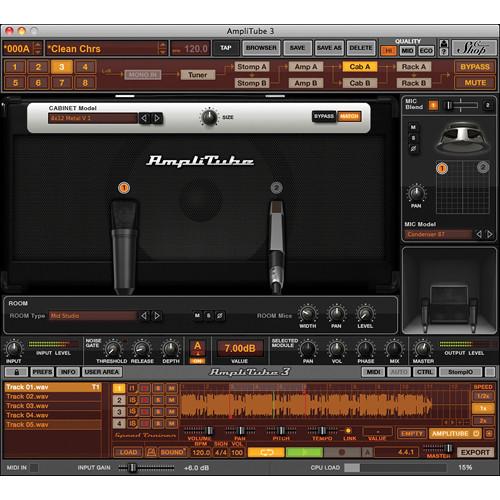Click the SAVE AS button
500x500 pixels.
[x=329, y=48]
